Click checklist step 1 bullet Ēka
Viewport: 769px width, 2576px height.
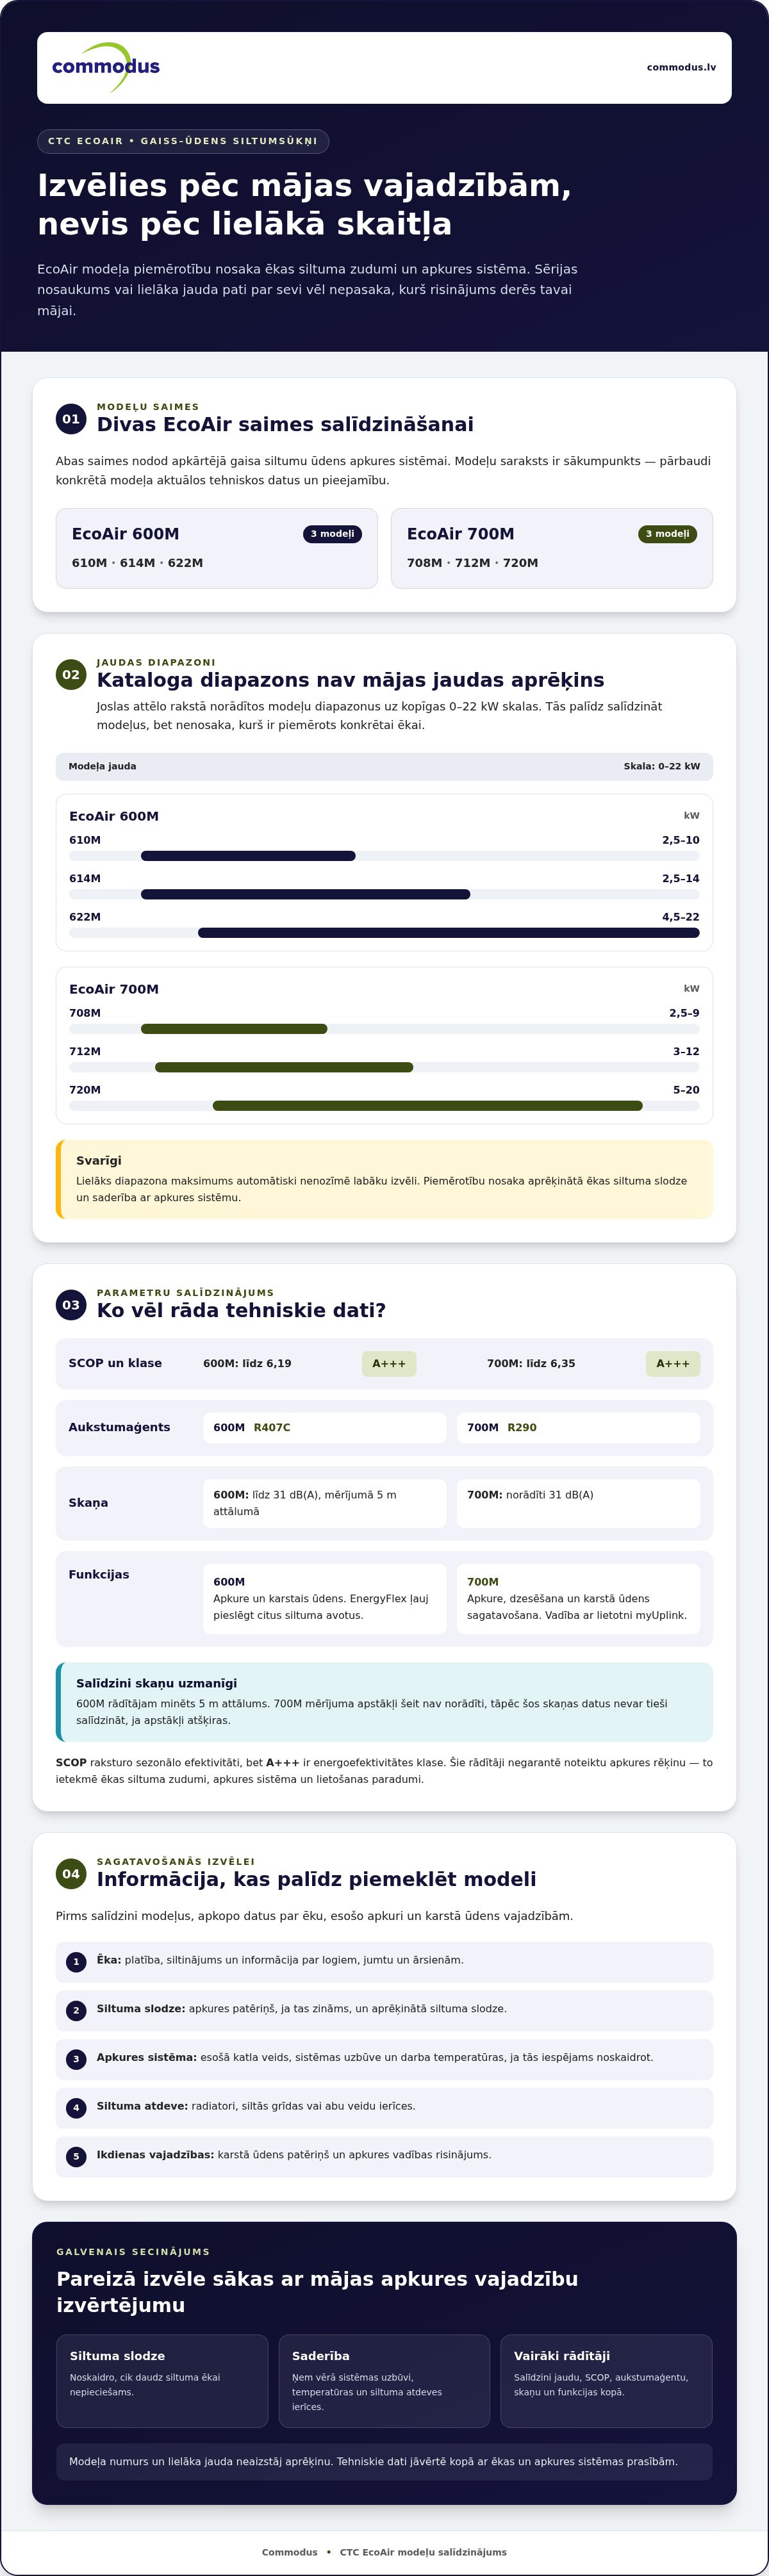coord(384,1962)
